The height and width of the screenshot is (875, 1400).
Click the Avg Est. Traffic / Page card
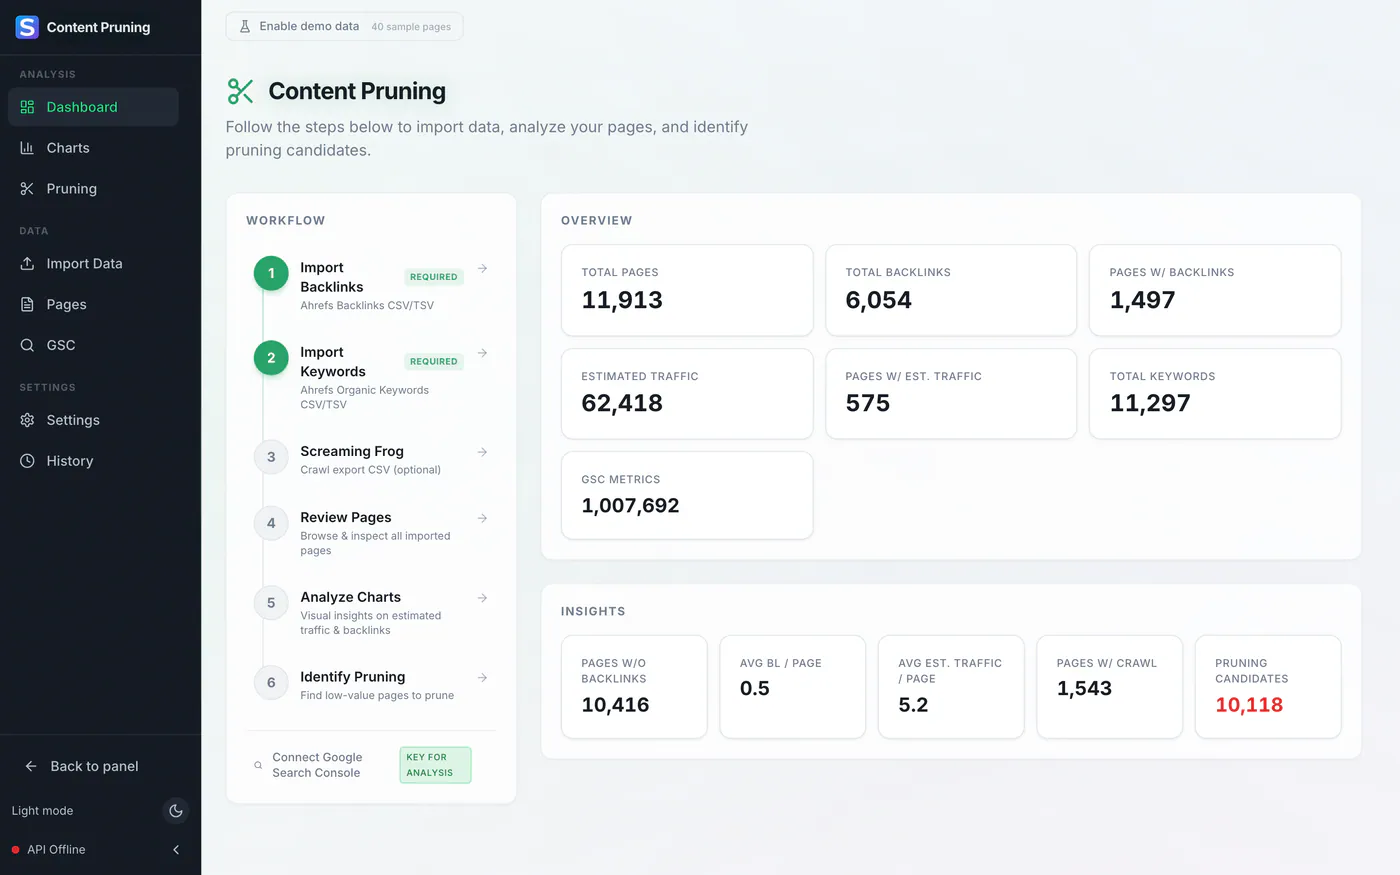pyautogui.click(x=951, y=687)
